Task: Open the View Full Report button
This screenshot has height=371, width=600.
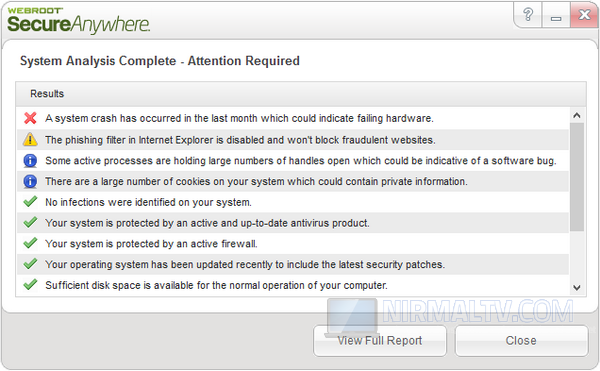Action: [380, 340]
